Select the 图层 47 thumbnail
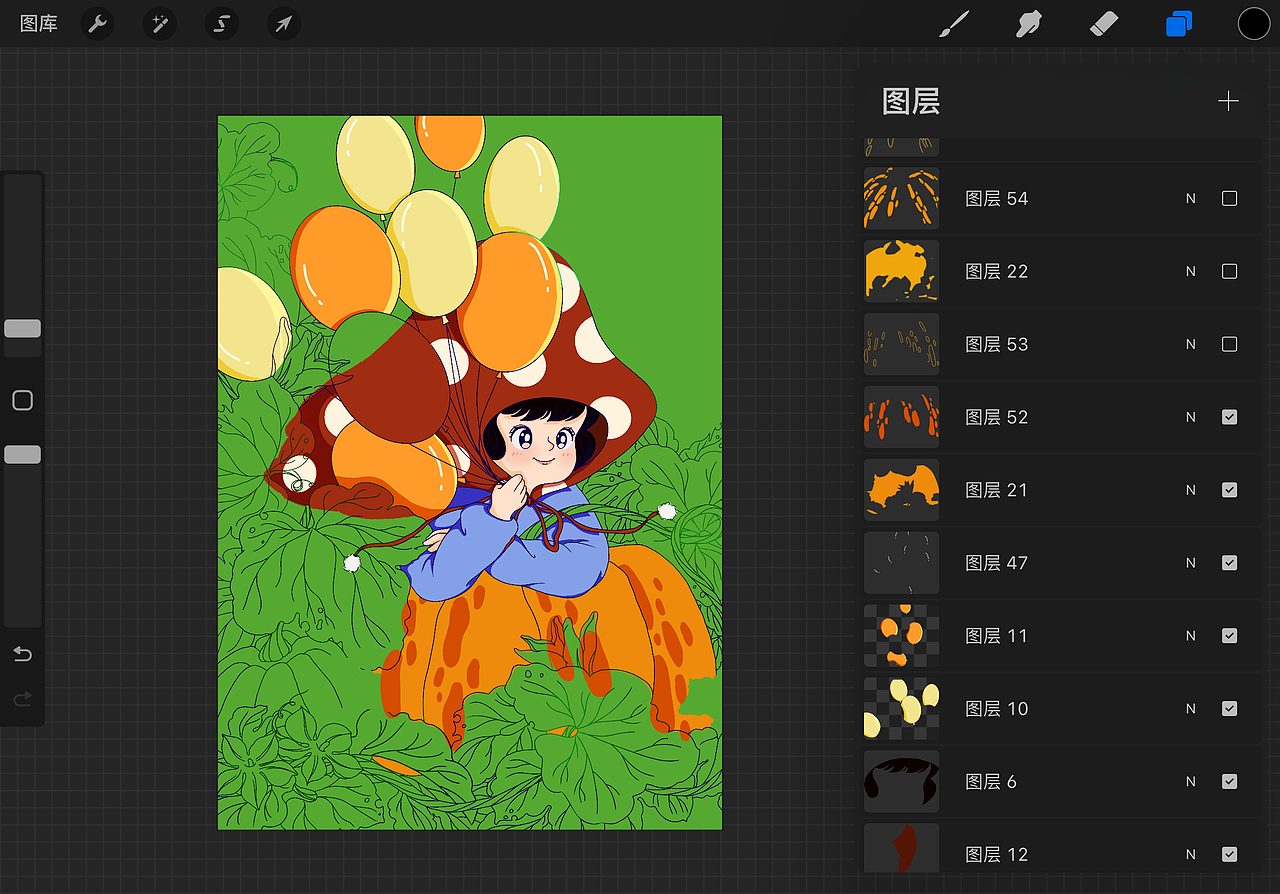The width and height of the screenshot is (1280, 894). [901, 563]
